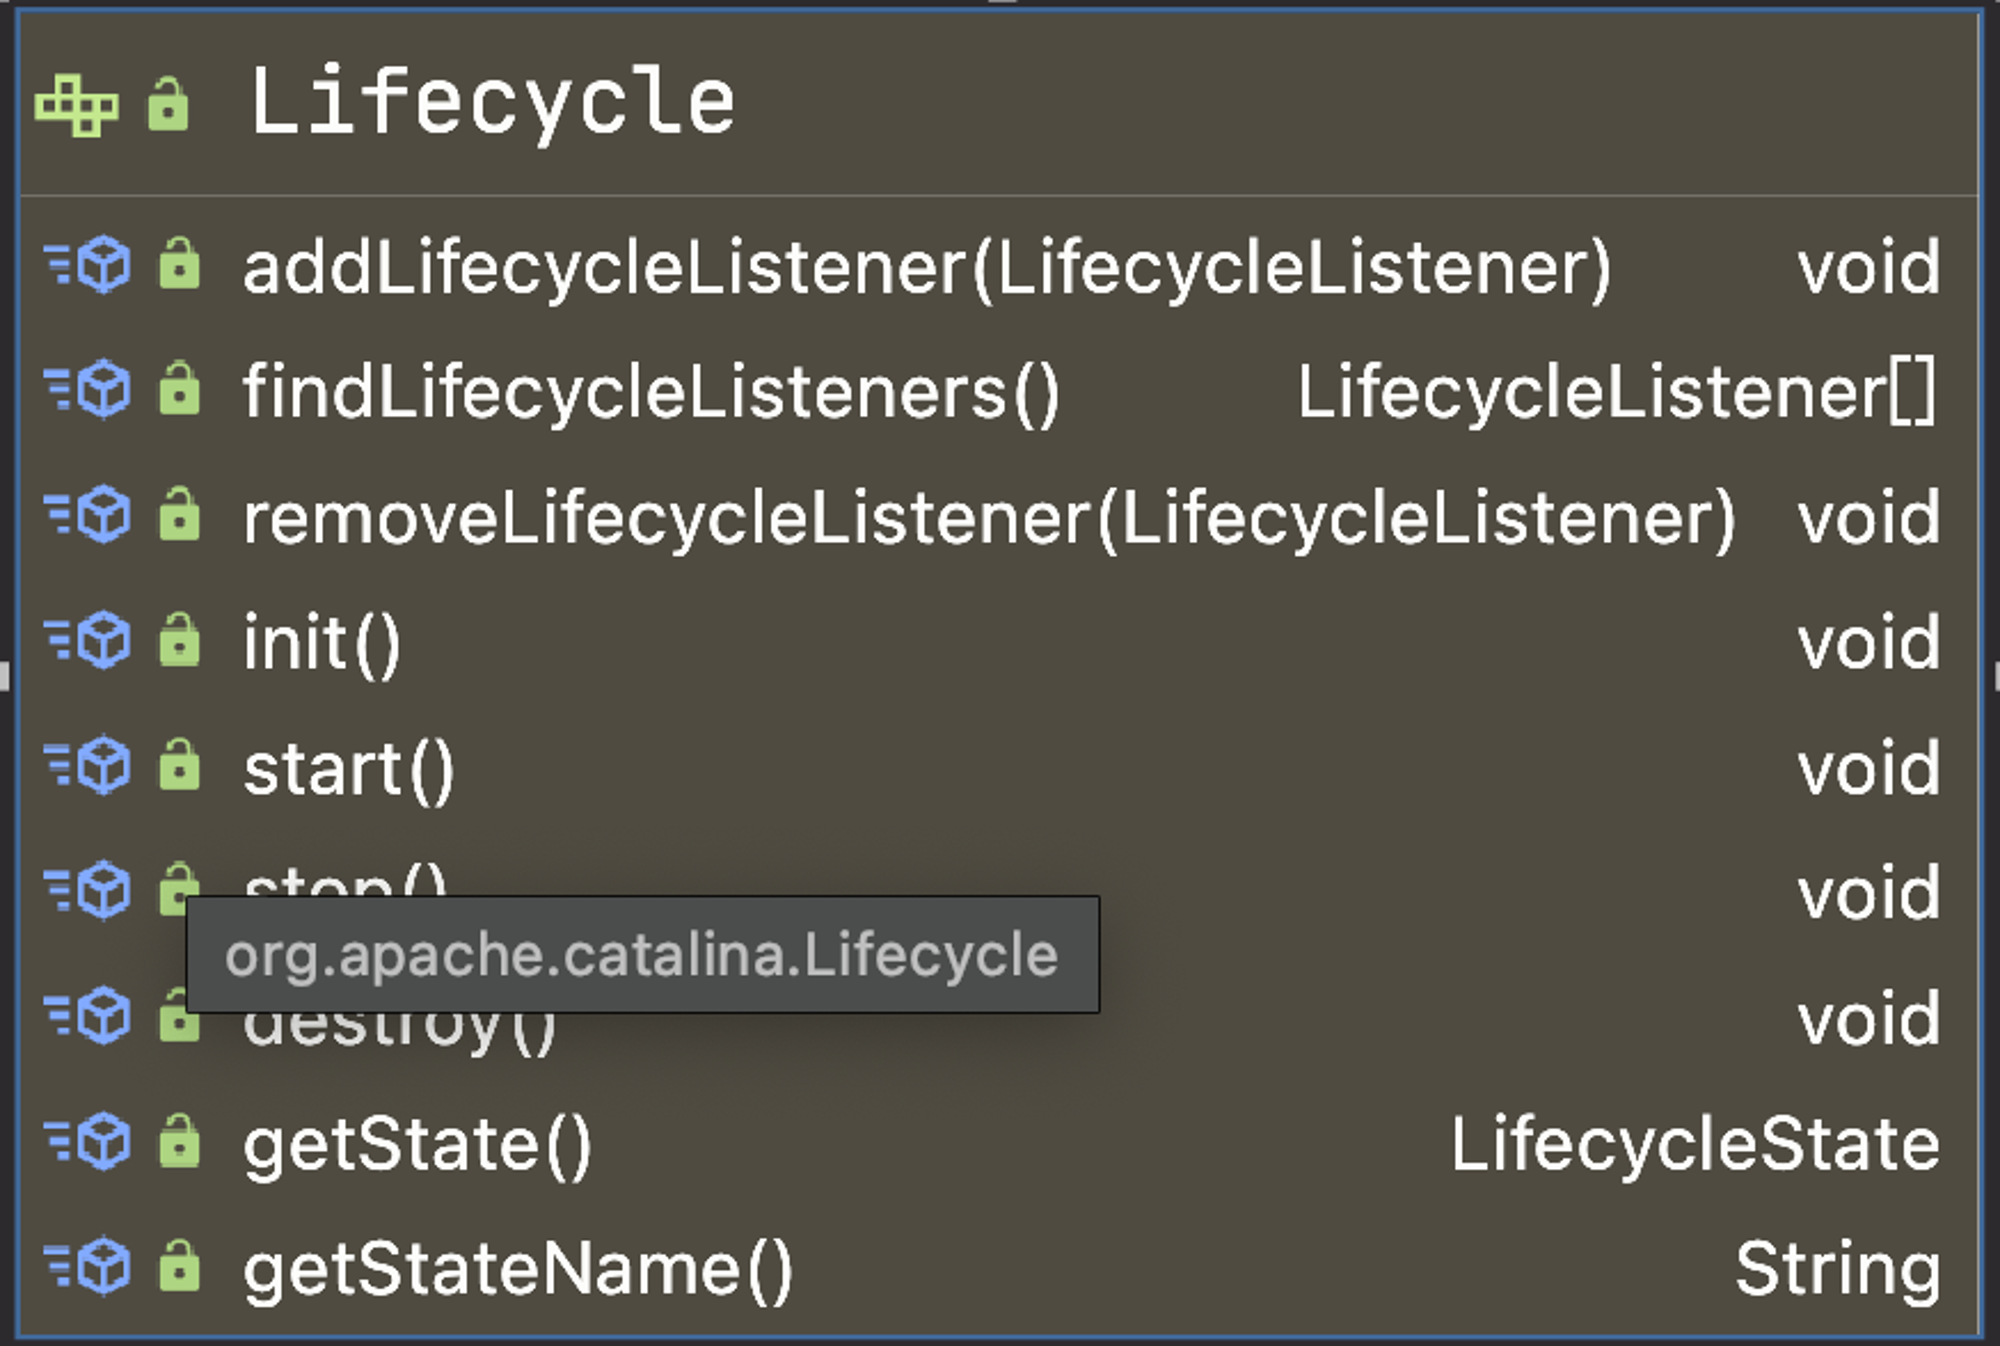Click the start() method icon
The image size is (2000, 1346).
(88, 767)
